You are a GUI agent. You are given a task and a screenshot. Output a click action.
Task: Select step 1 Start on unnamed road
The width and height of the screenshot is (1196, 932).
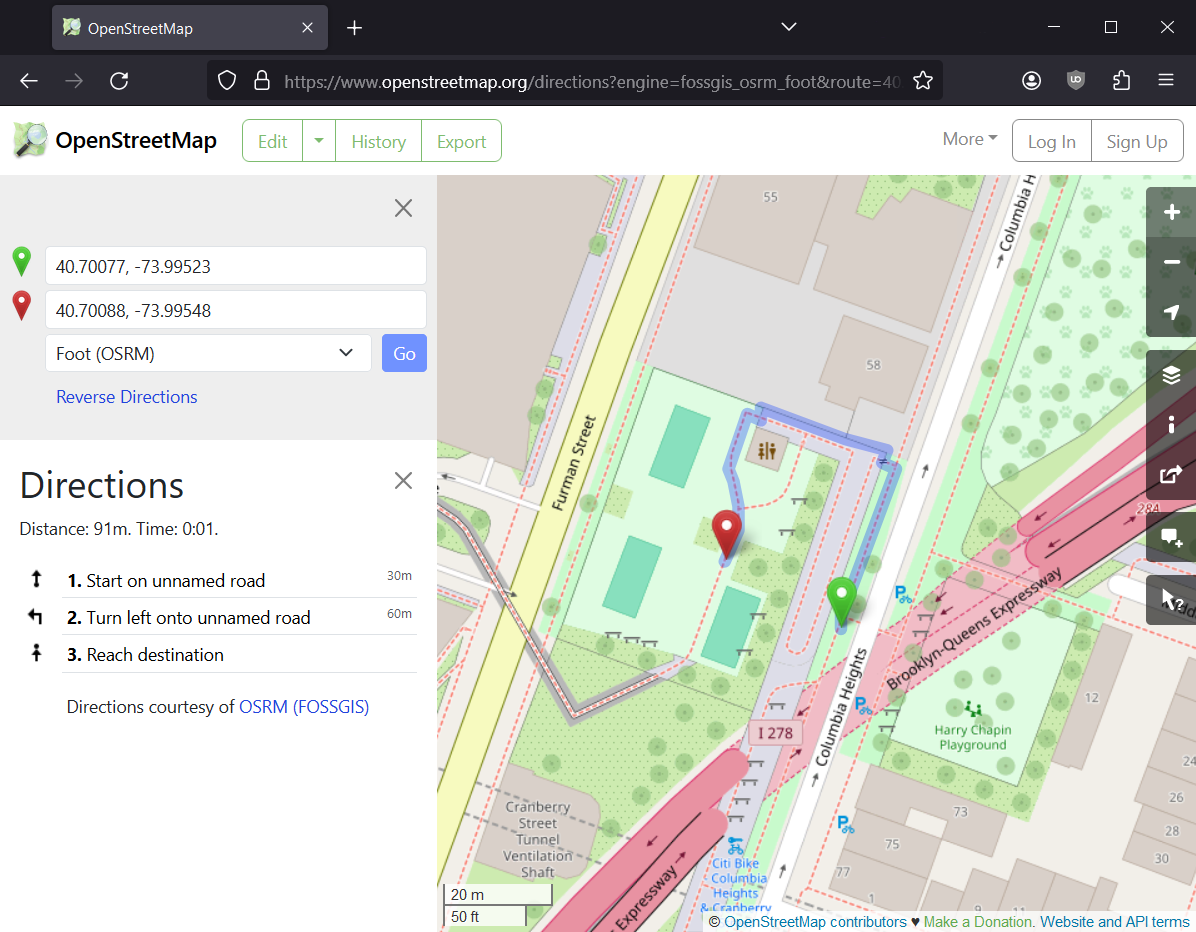coord(240,580)
